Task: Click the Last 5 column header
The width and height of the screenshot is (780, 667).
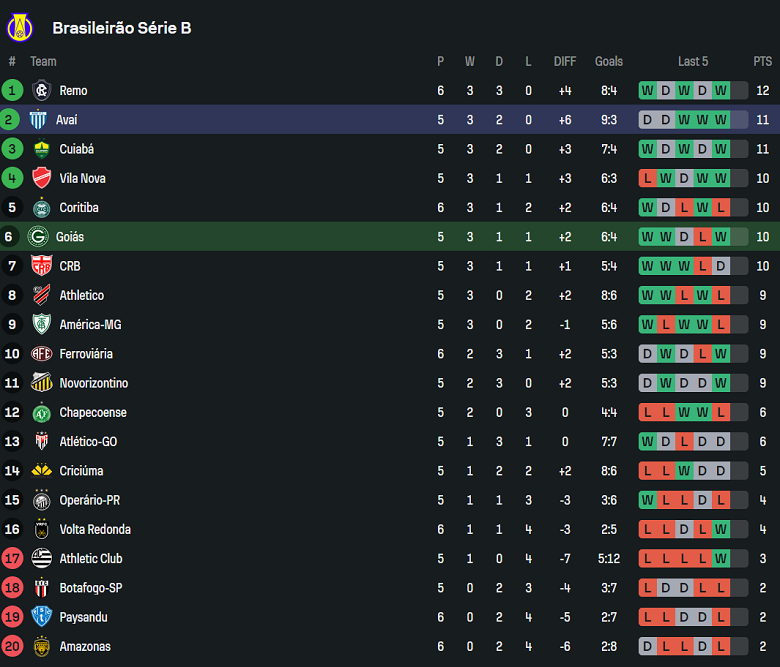Action: [693, 62]
